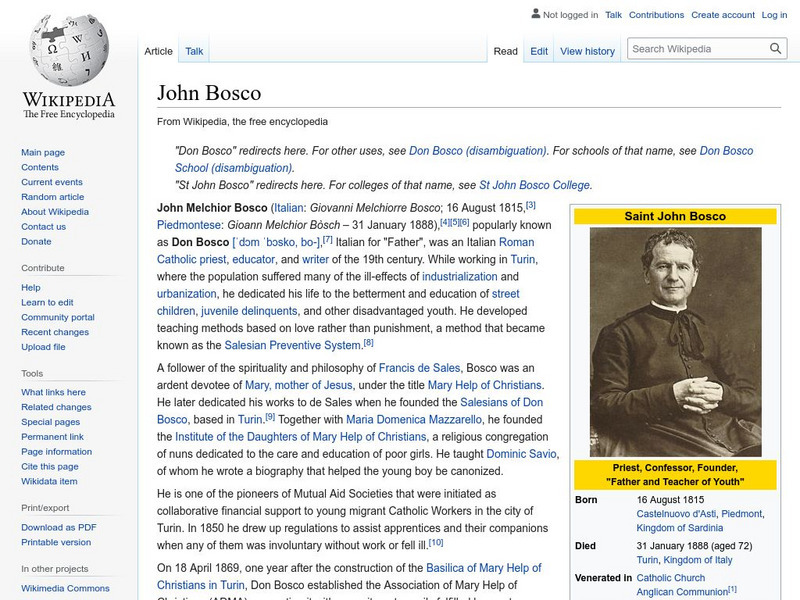Open Don Bosco (disambiguation) link
Image resolution: width=800 pixels, height=600 pixels.
478,151
